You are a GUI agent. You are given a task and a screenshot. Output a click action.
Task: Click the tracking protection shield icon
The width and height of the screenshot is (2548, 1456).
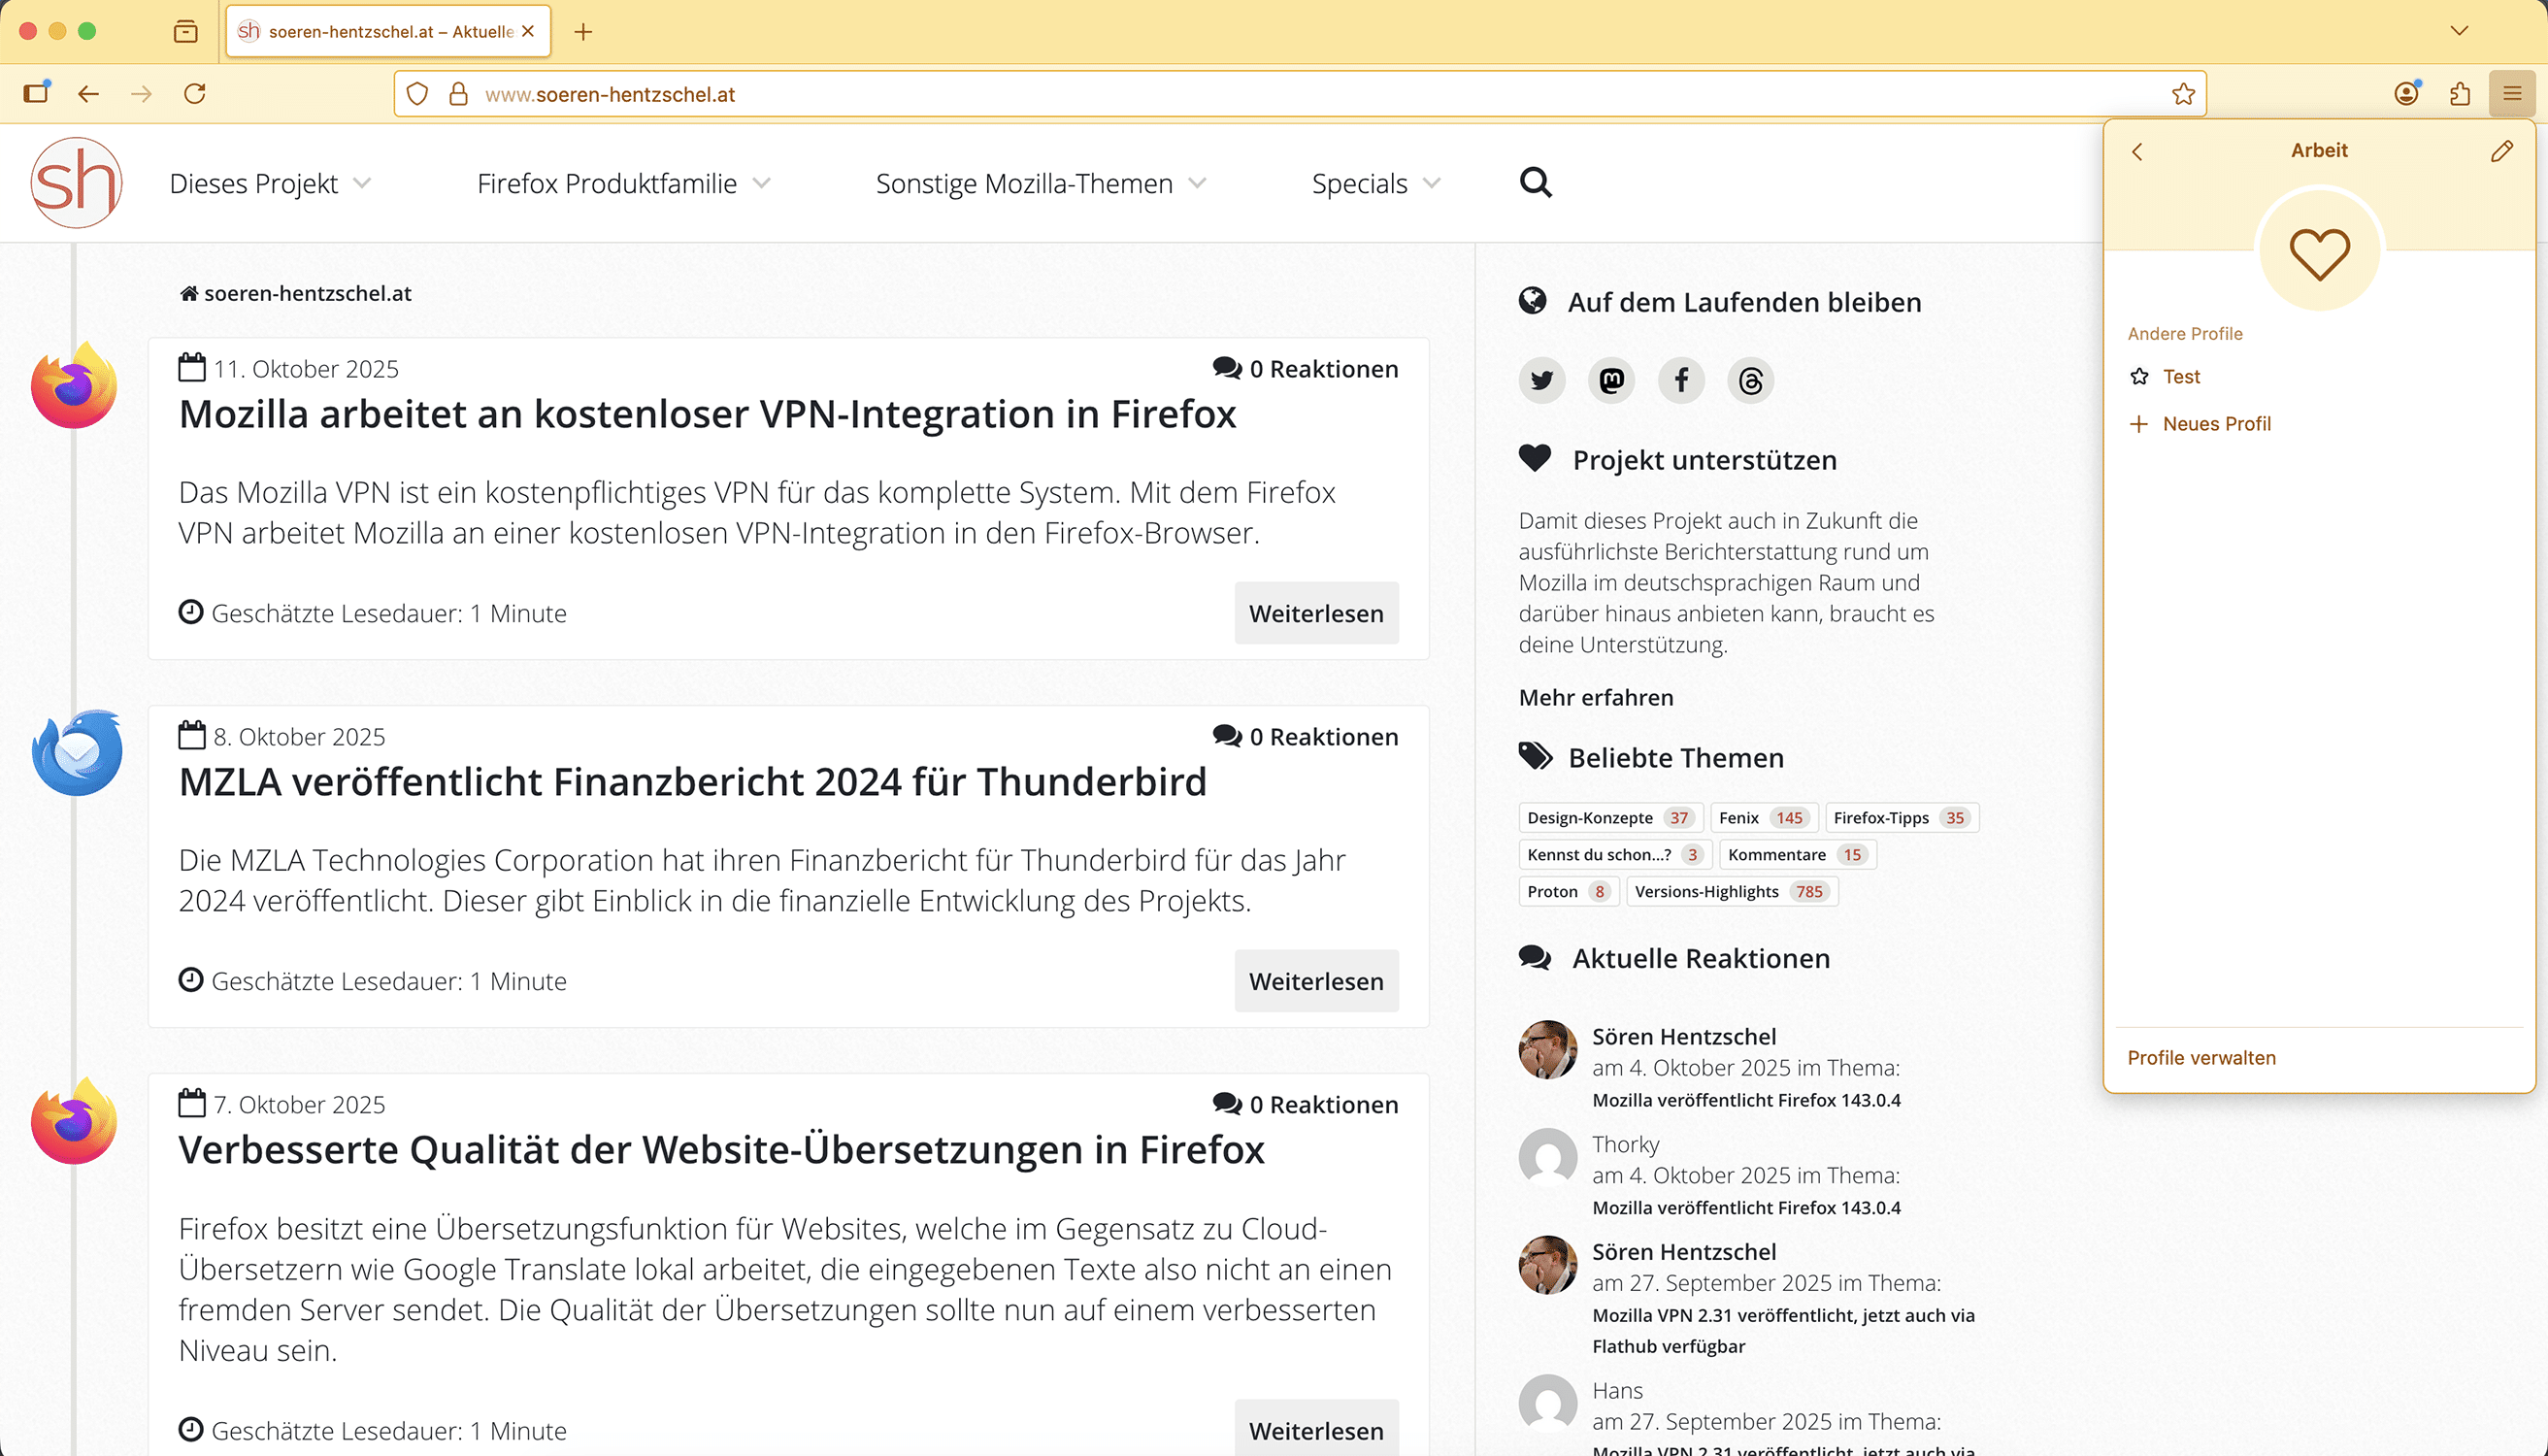[418, 94]
